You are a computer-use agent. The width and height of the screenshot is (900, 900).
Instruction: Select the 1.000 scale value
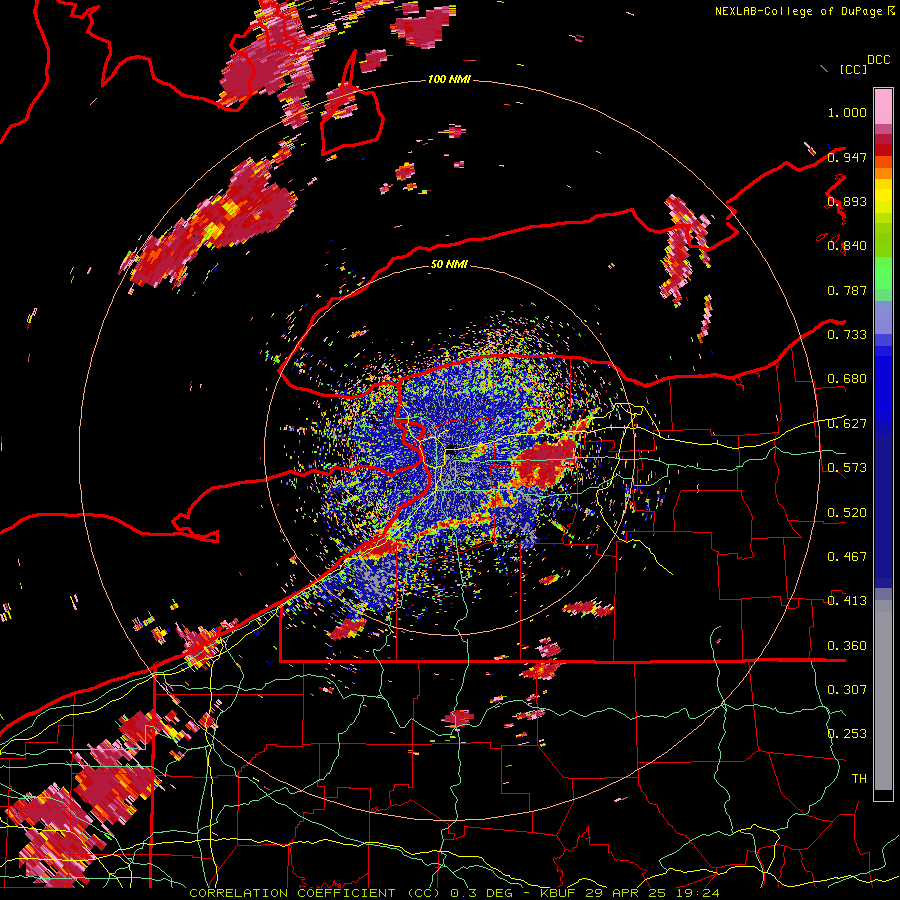pos(847,112)
